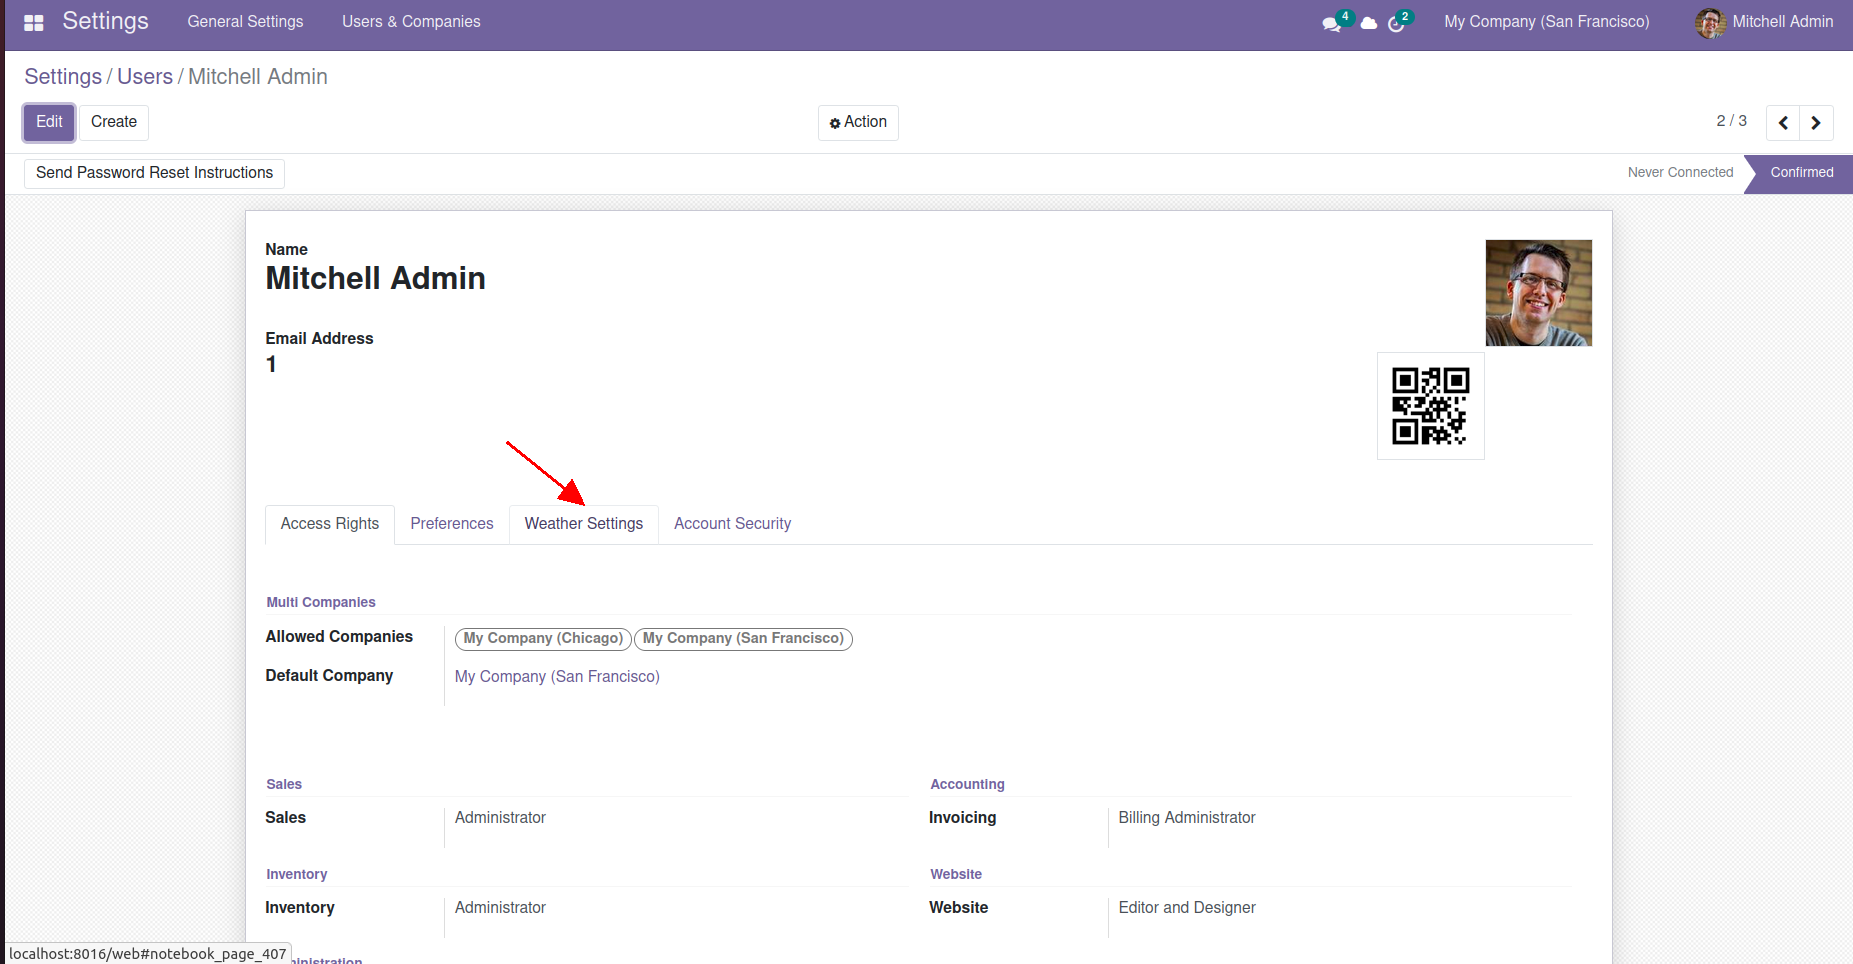The width and height of the screenshot is (1853, 964).
Task: Click the weather cloud icon
Action: pos(1369,23)
